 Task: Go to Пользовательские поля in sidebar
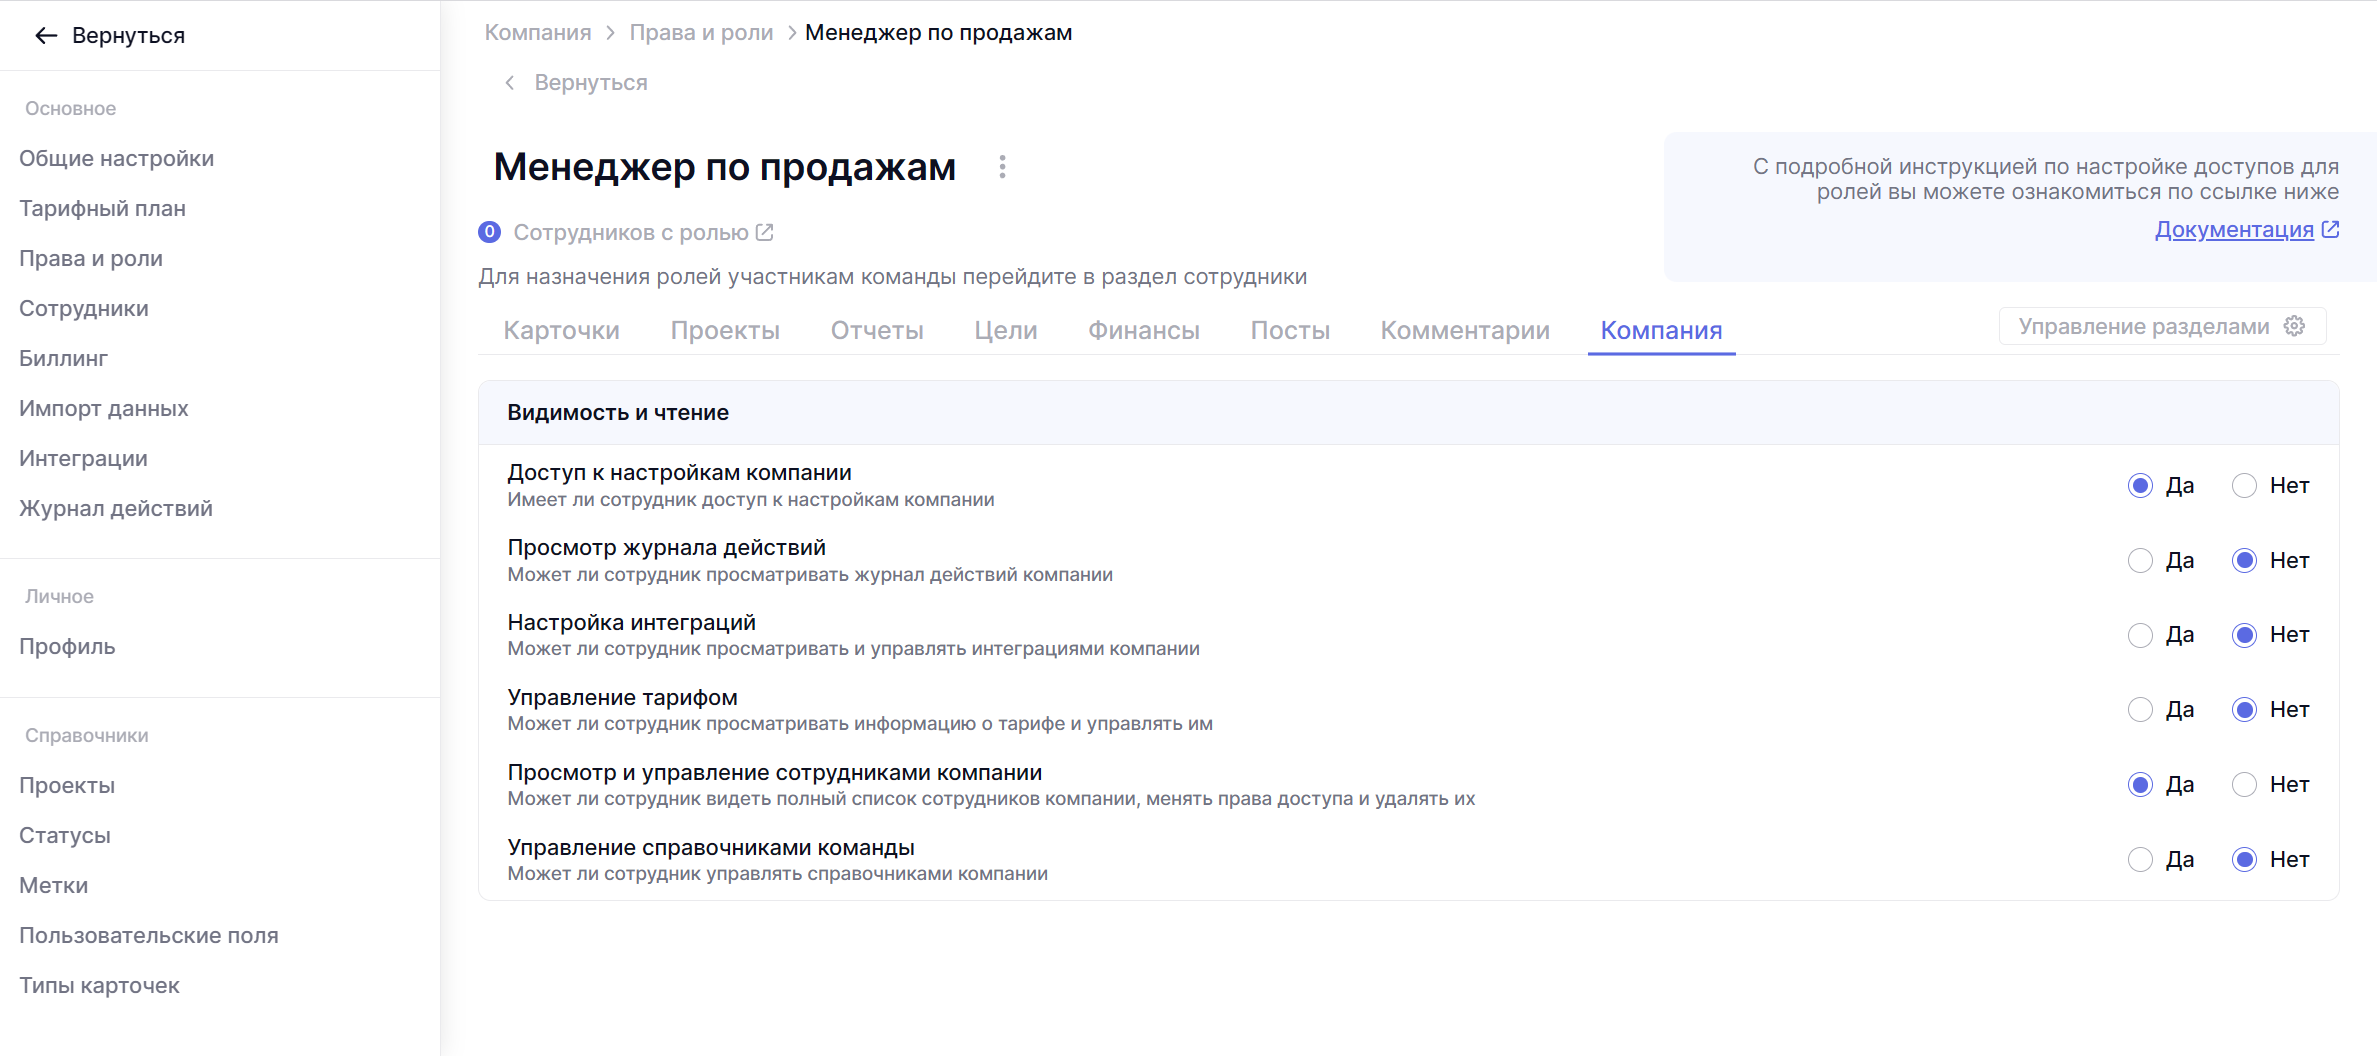pos(149,935)
